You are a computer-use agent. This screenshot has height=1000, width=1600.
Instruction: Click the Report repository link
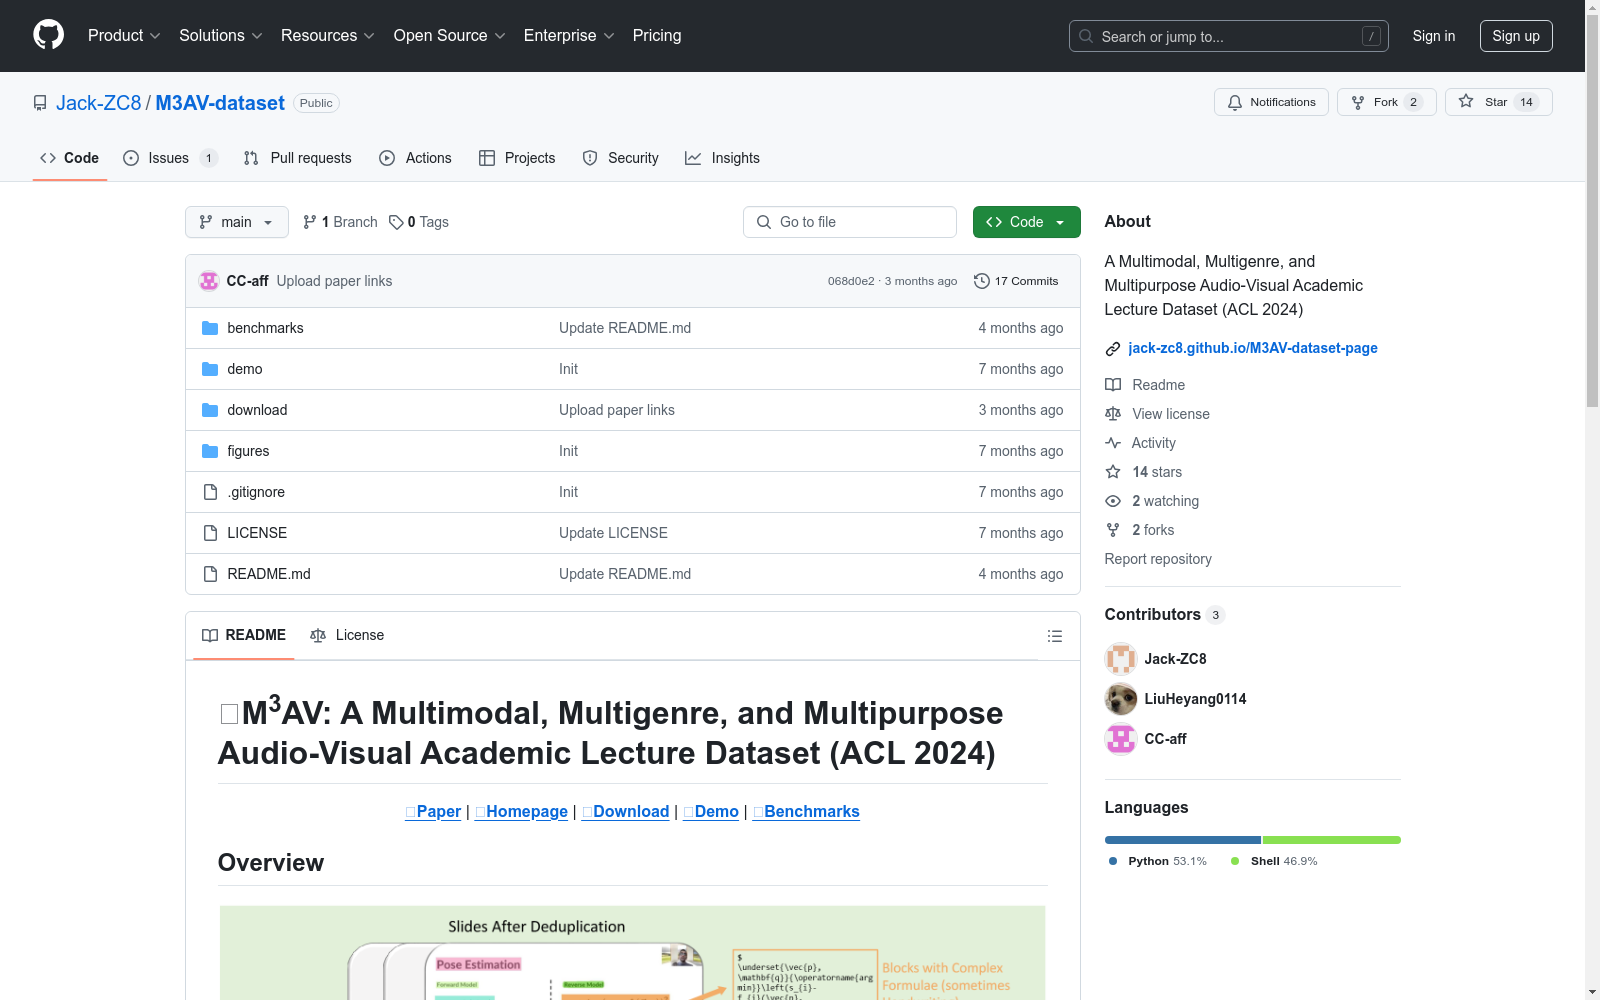coord(1158,559)
